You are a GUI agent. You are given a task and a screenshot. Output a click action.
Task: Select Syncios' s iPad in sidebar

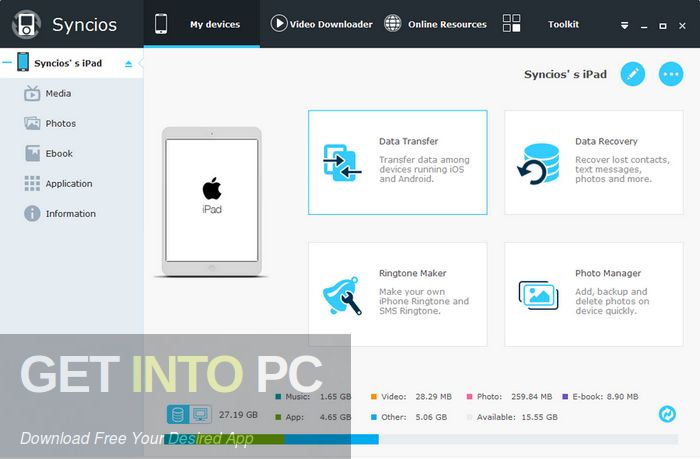[x=71, y=63]
